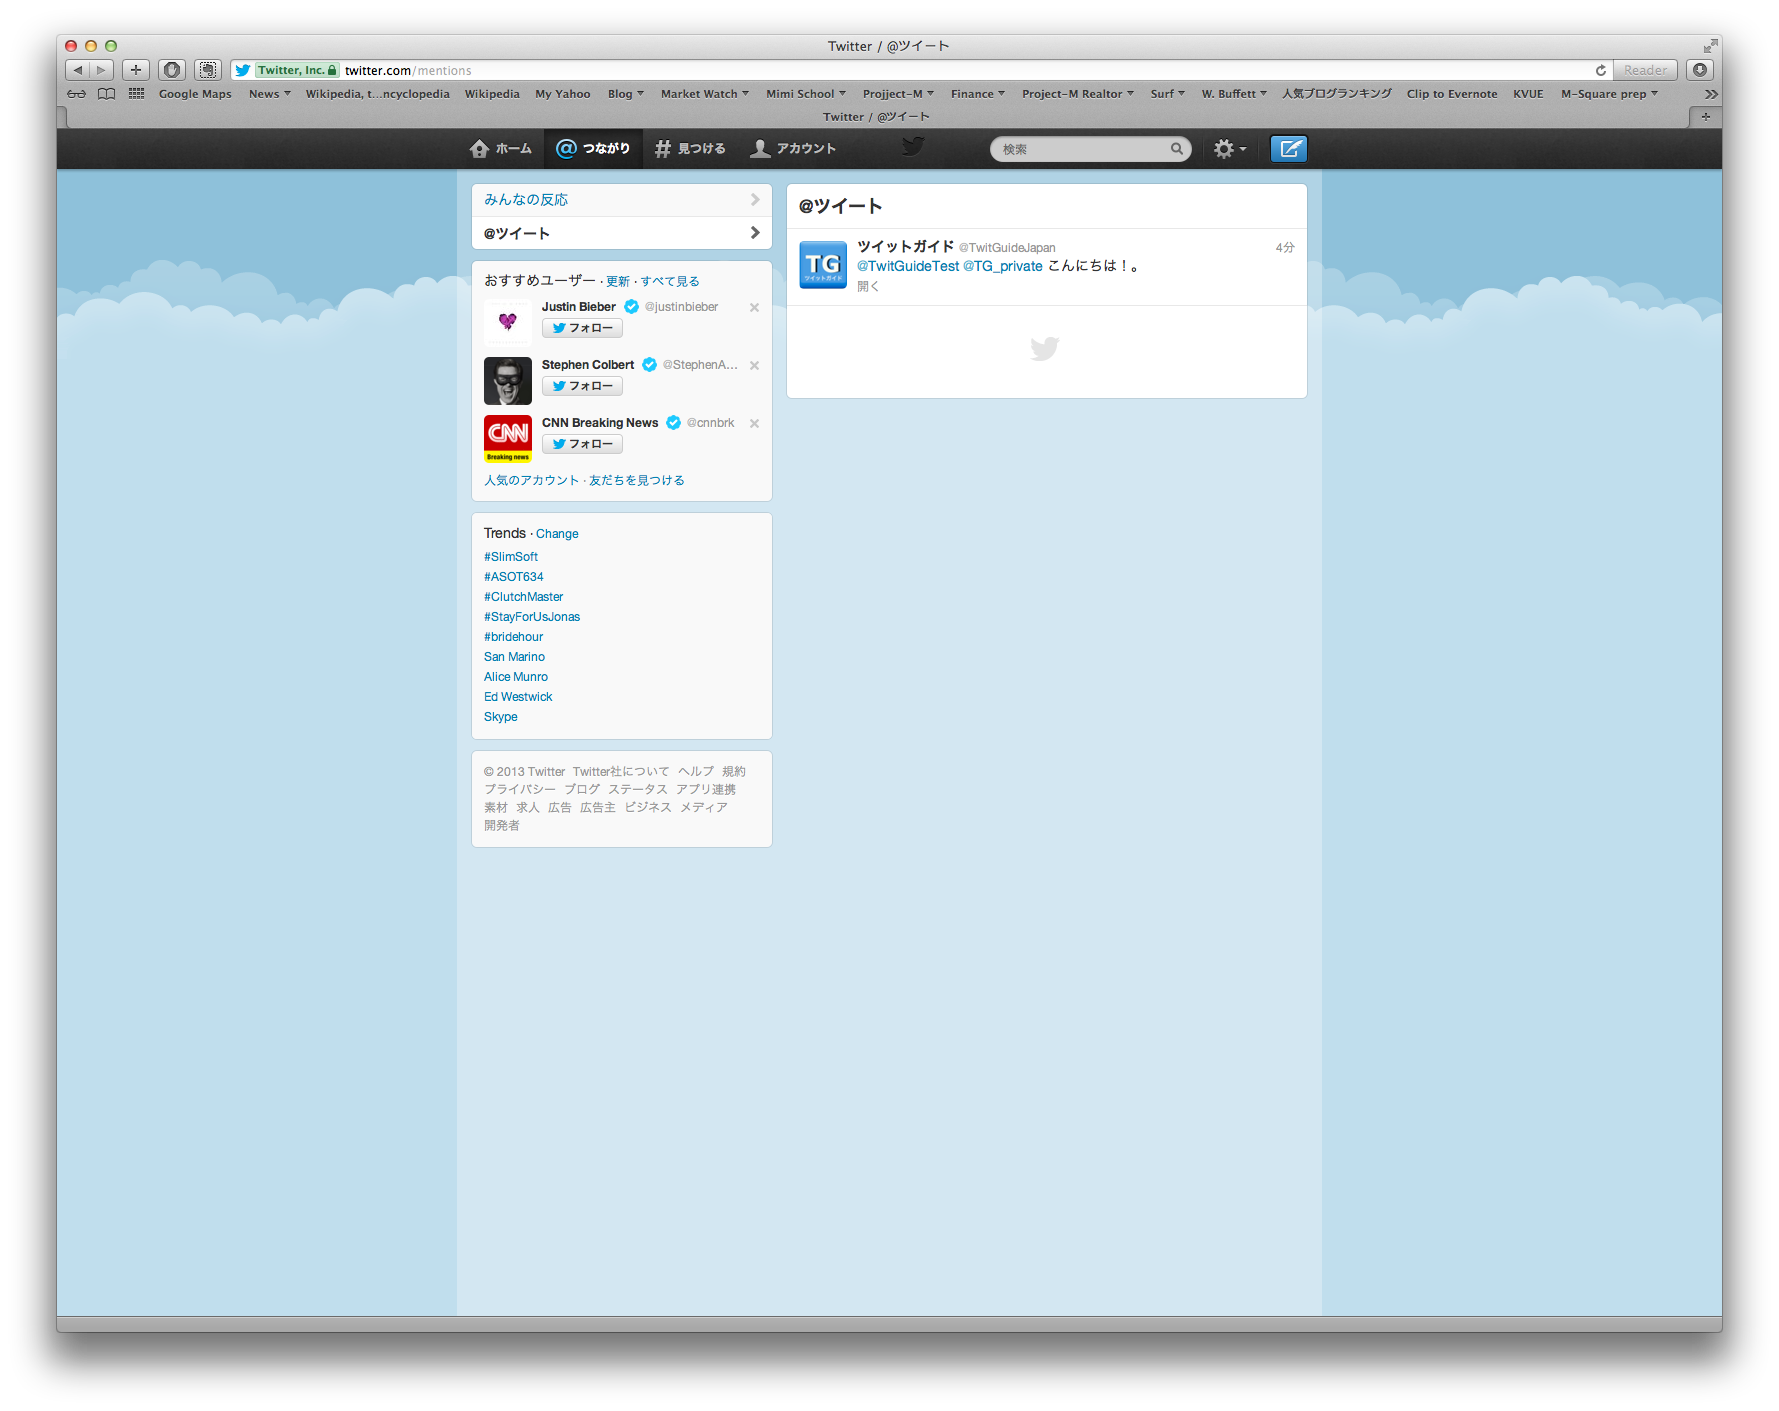The image size is (1779, 1411).
Task: Click the TG avatar of the tweet
Action: (823, 265)
